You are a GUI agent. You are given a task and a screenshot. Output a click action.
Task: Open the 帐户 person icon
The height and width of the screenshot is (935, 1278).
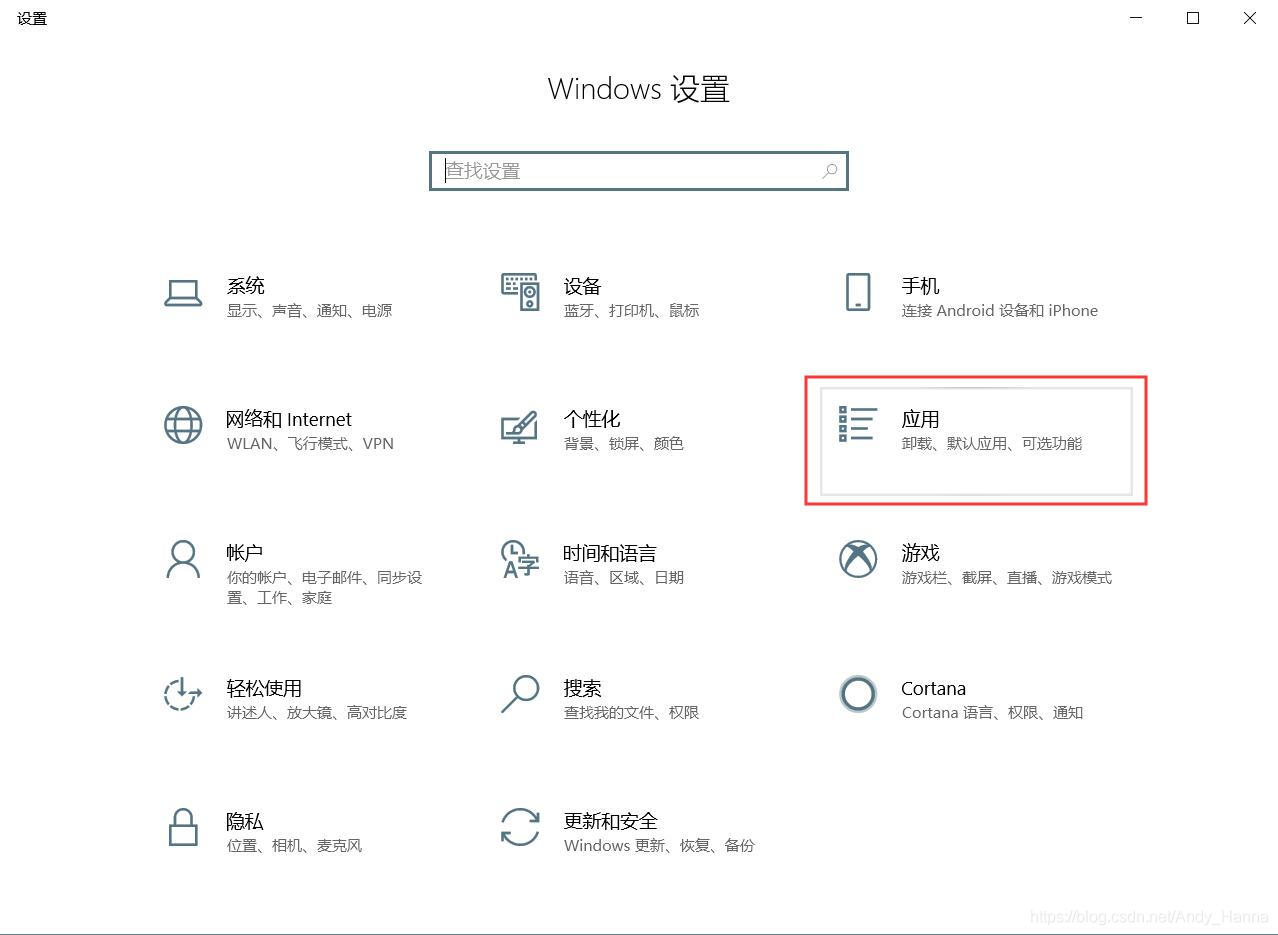click(183, 559)
